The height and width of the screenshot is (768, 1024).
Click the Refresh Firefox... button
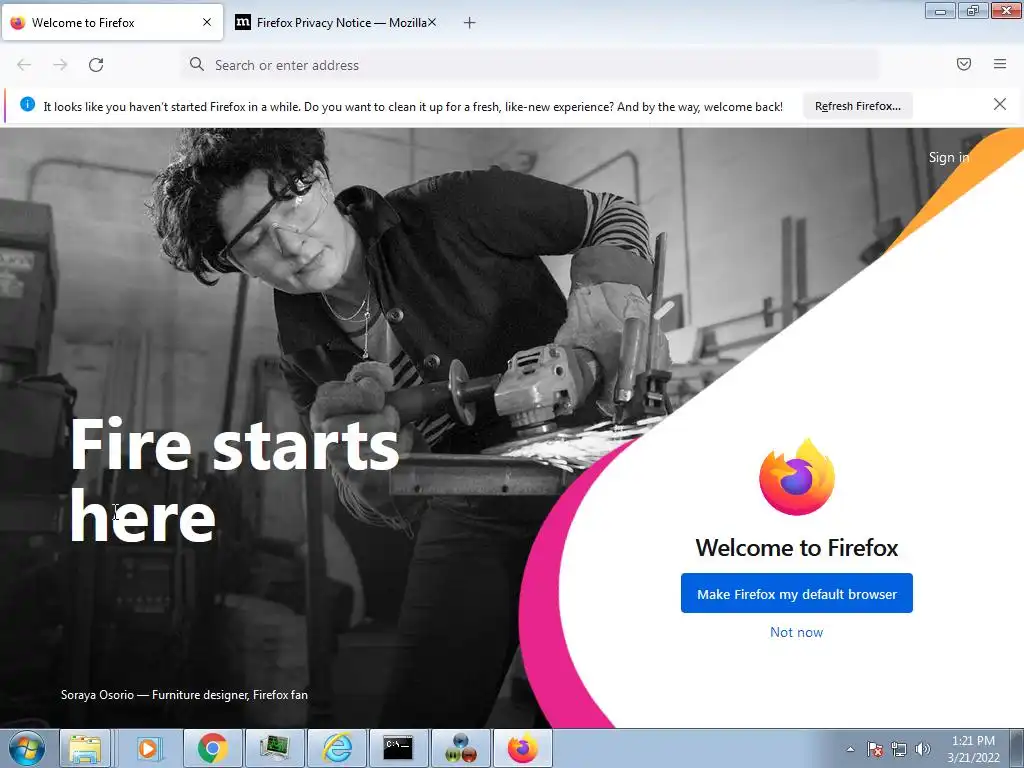(x=857, y=106)
